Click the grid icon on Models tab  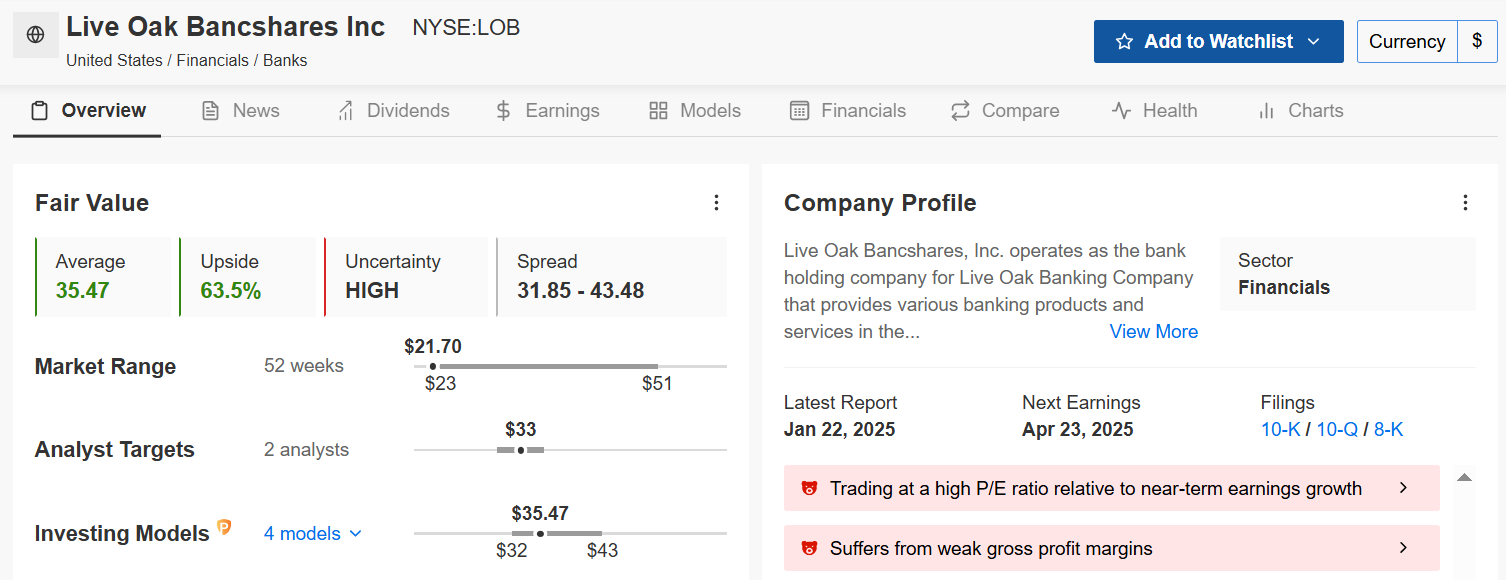(x=658, y=111)
